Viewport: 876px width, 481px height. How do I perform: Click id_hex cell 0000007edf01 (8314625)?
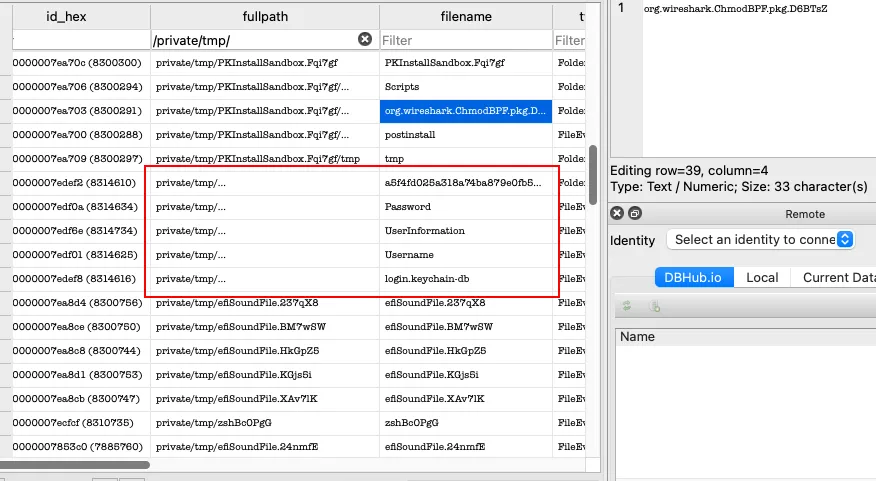pyautogui.click(x=81, y=255)
